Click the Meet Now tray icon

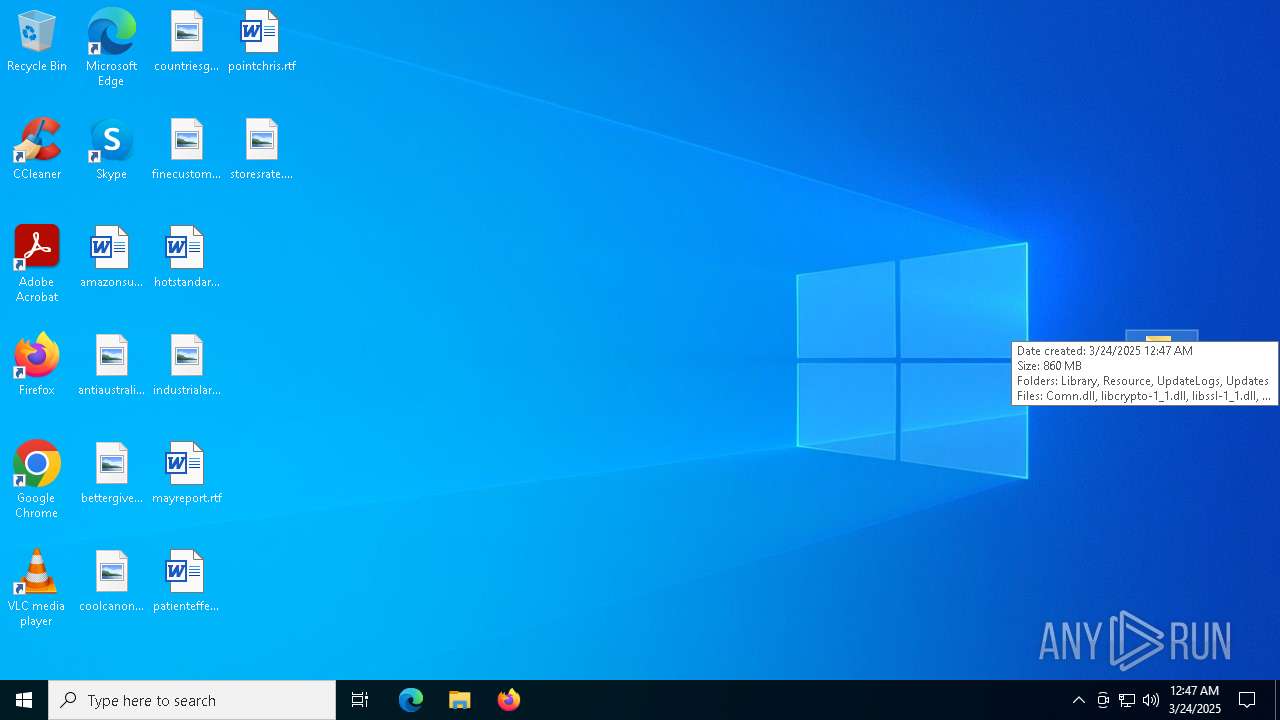coord(1103,700)
